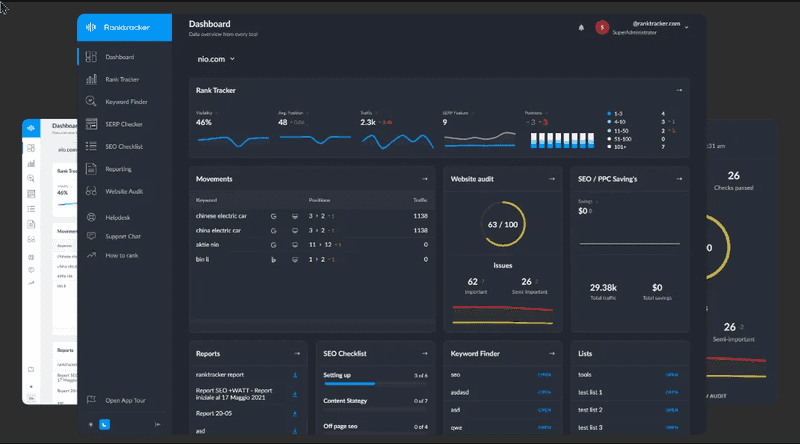
Task: Click the 'aktie nio' keyword row
Action: click(312, 245)
